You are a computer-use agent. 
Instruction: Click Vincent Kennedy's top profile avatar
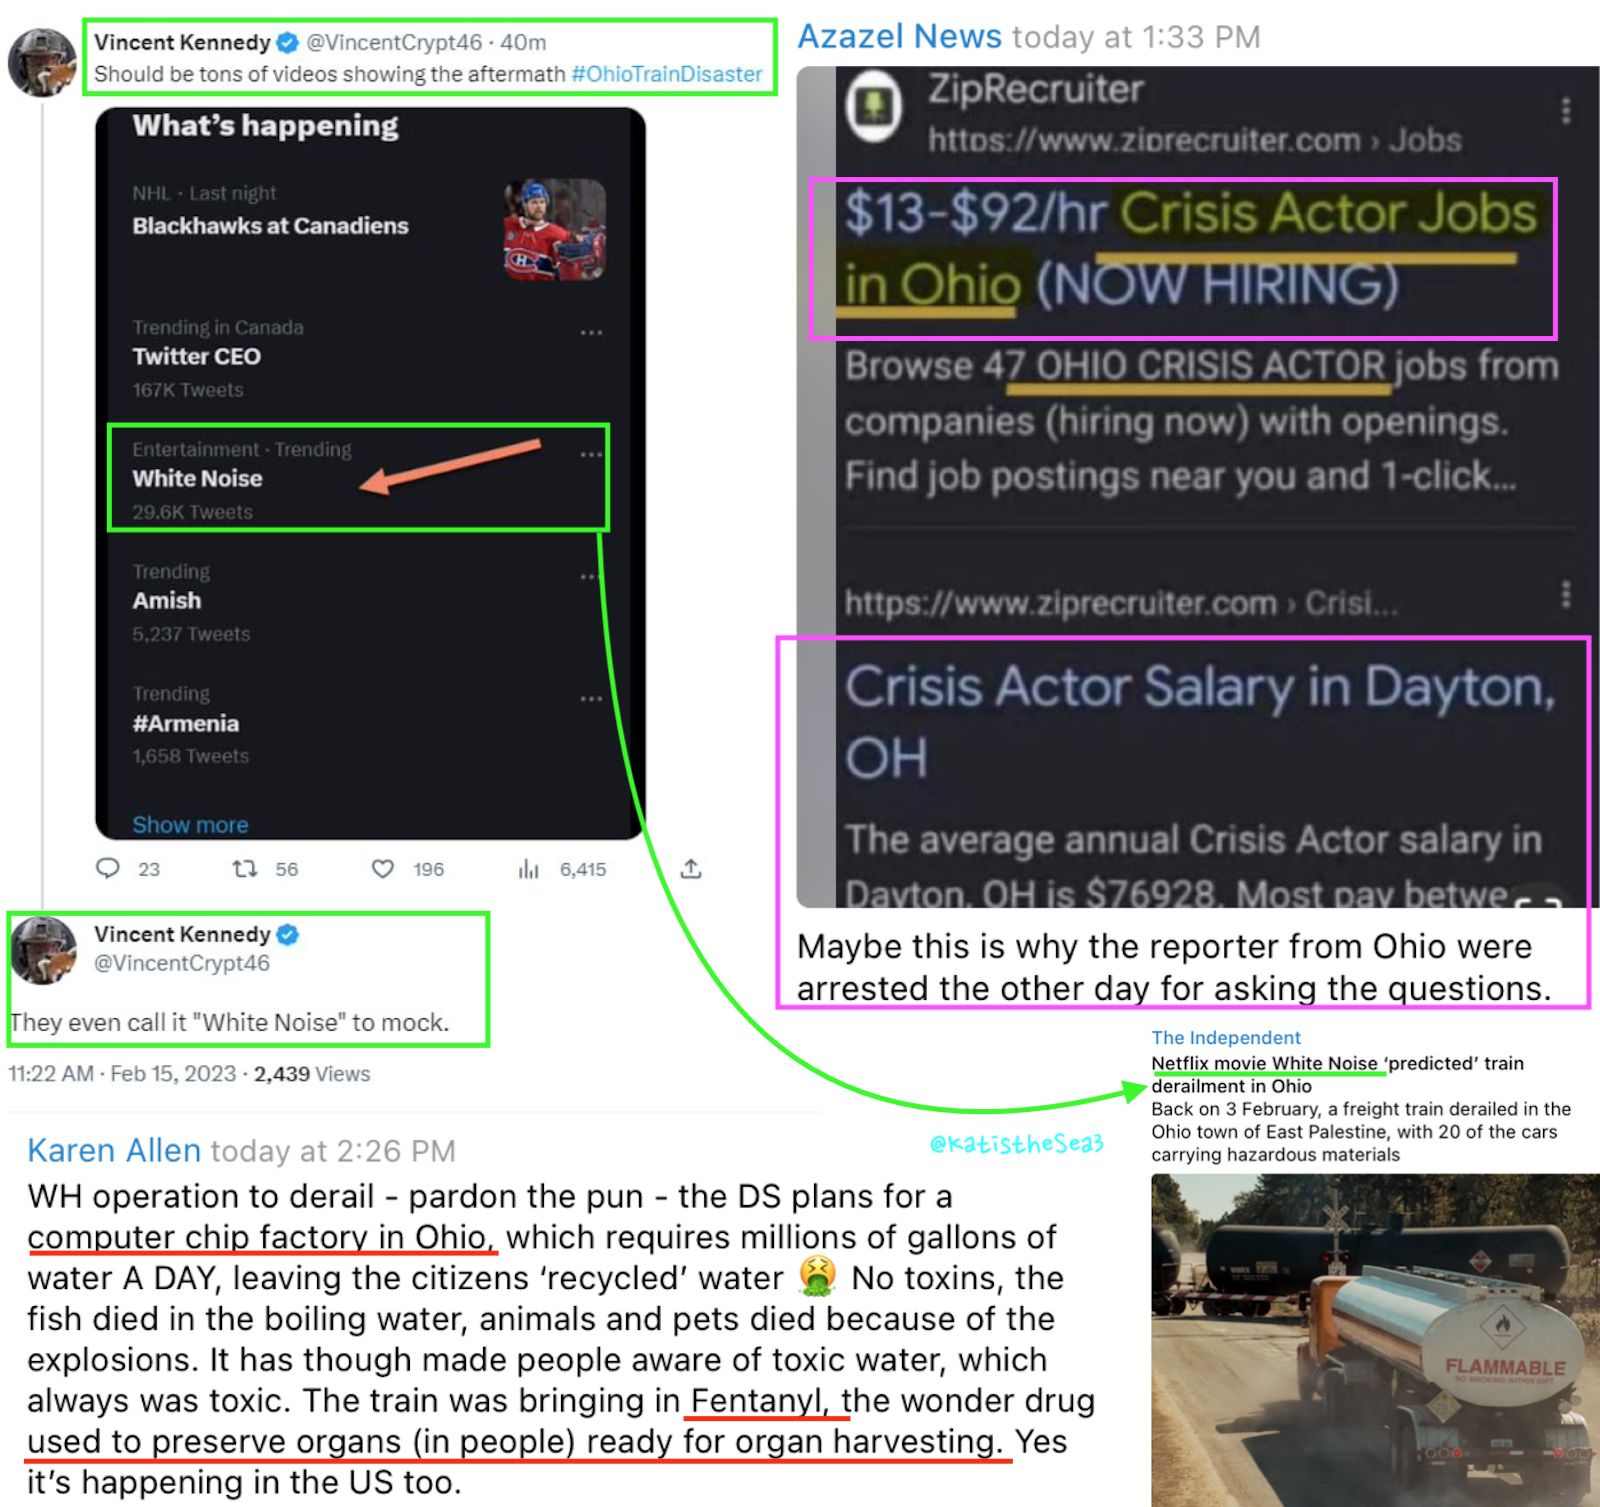42,62
